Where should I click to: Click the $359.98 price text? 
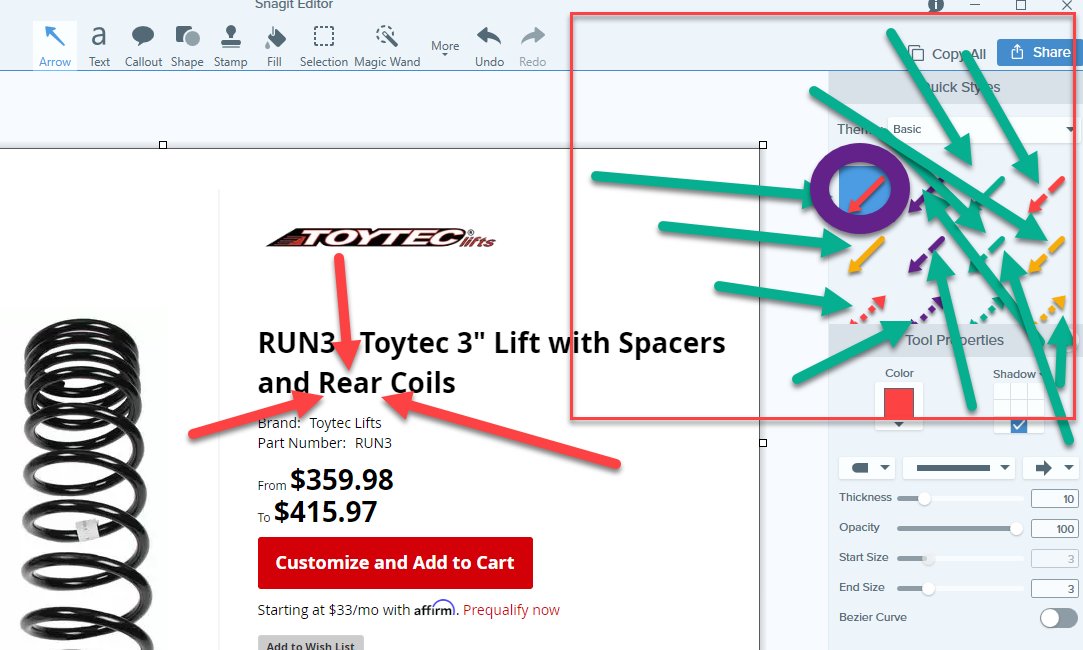(x=342, y=479)
